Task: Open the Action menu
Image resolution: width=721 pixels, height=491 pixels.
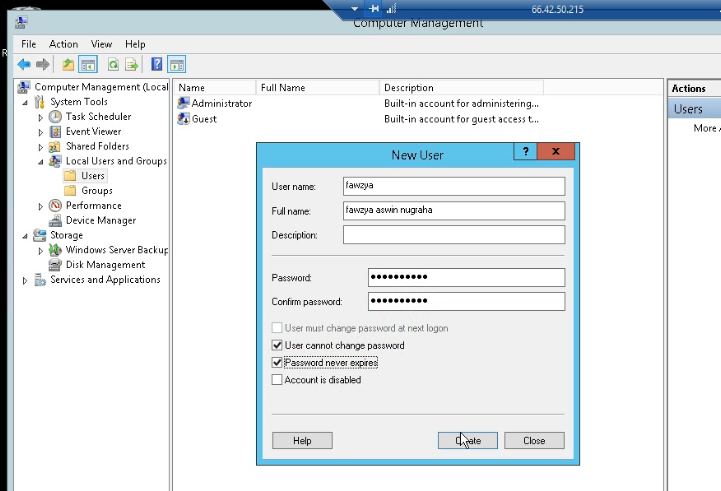Action: pyautogui.click(x=63, y=44)
